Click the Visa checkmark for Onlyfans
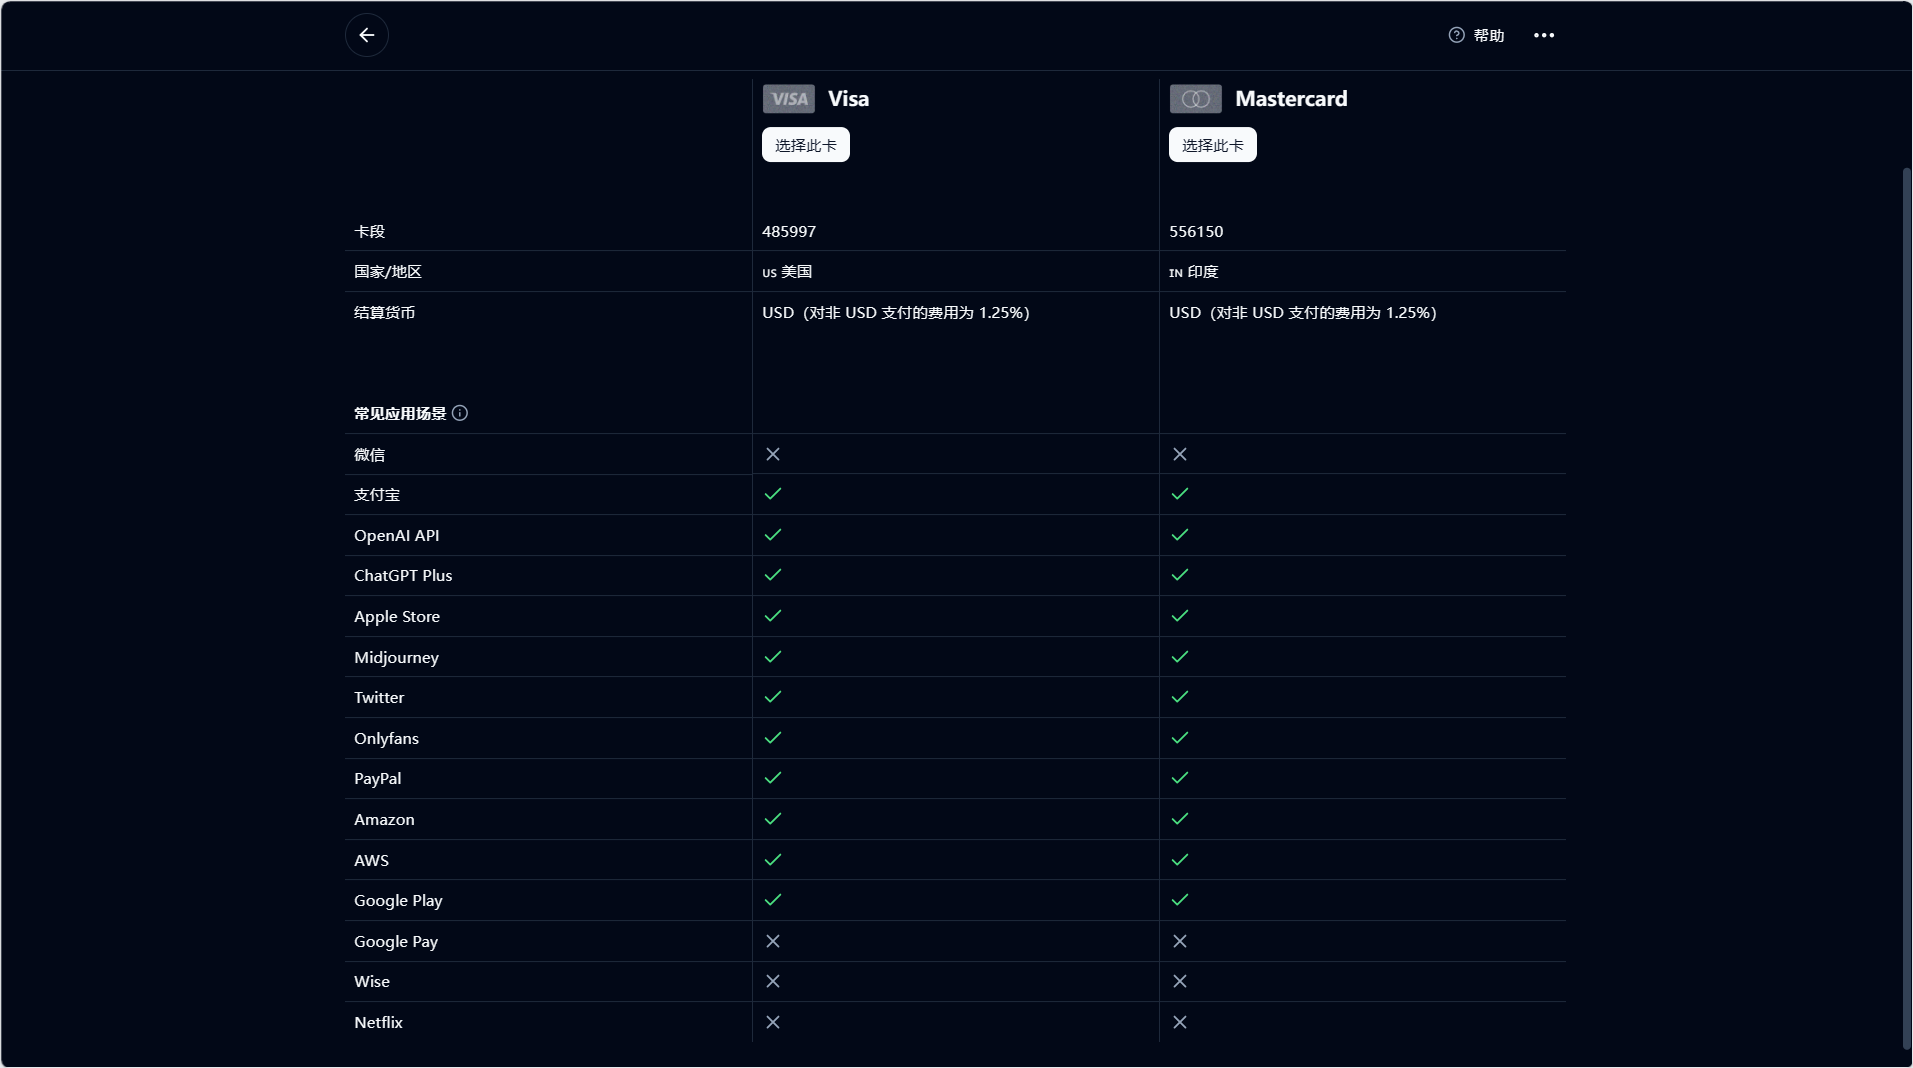1913x1068 pixels. [773, 738]
